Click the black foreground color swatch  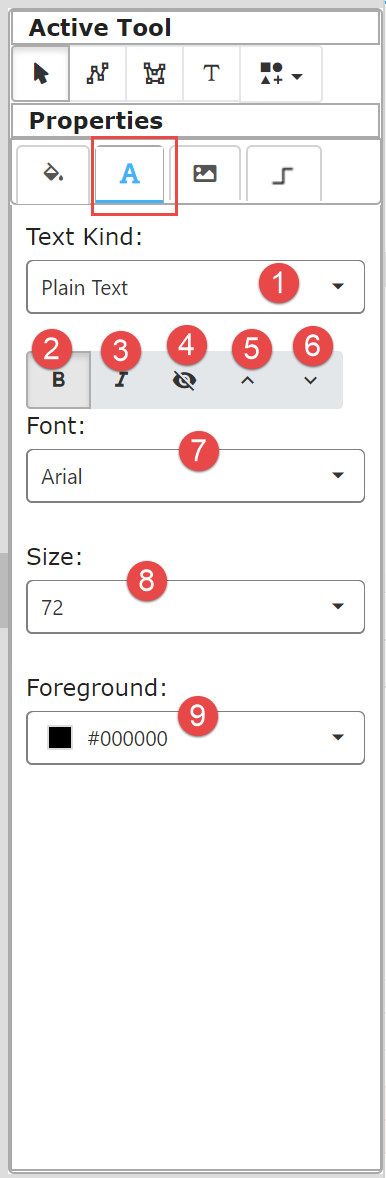[x=60, y=738]
